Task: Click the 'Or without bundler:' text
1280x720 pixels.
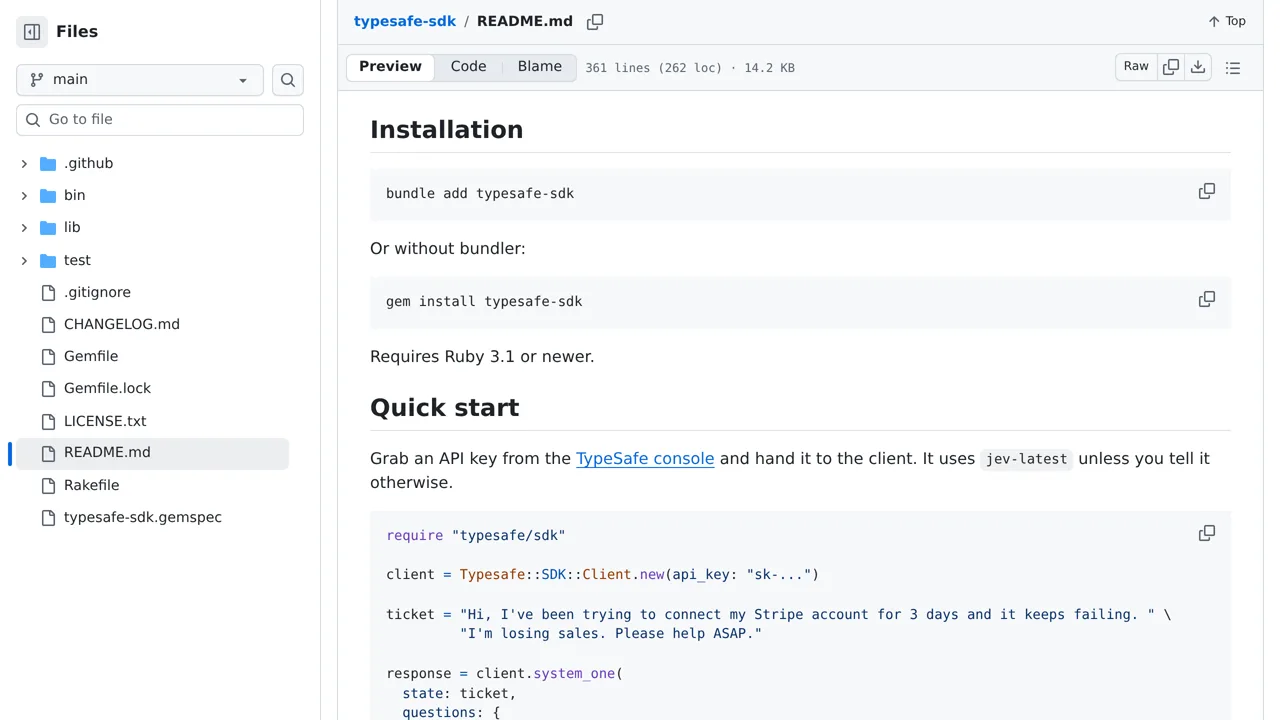Action: [448, 248]
